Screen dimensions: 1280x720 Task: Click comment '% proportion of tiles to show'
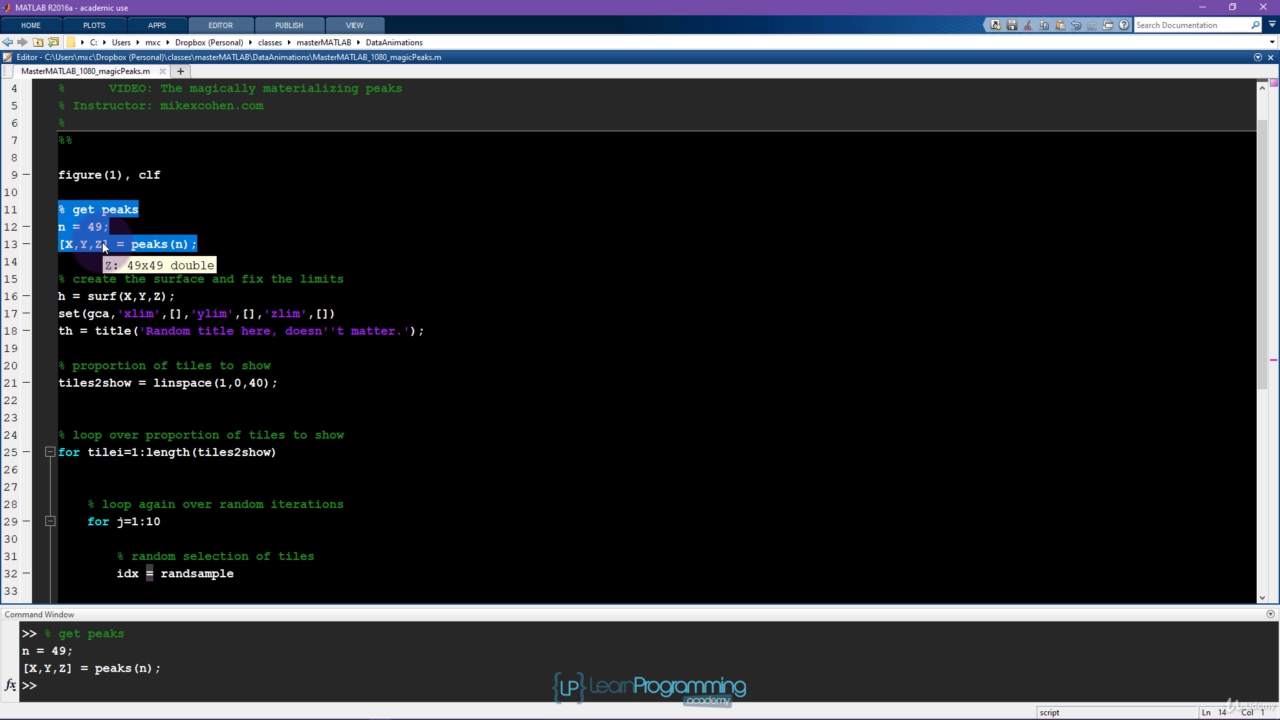point(164,365)
